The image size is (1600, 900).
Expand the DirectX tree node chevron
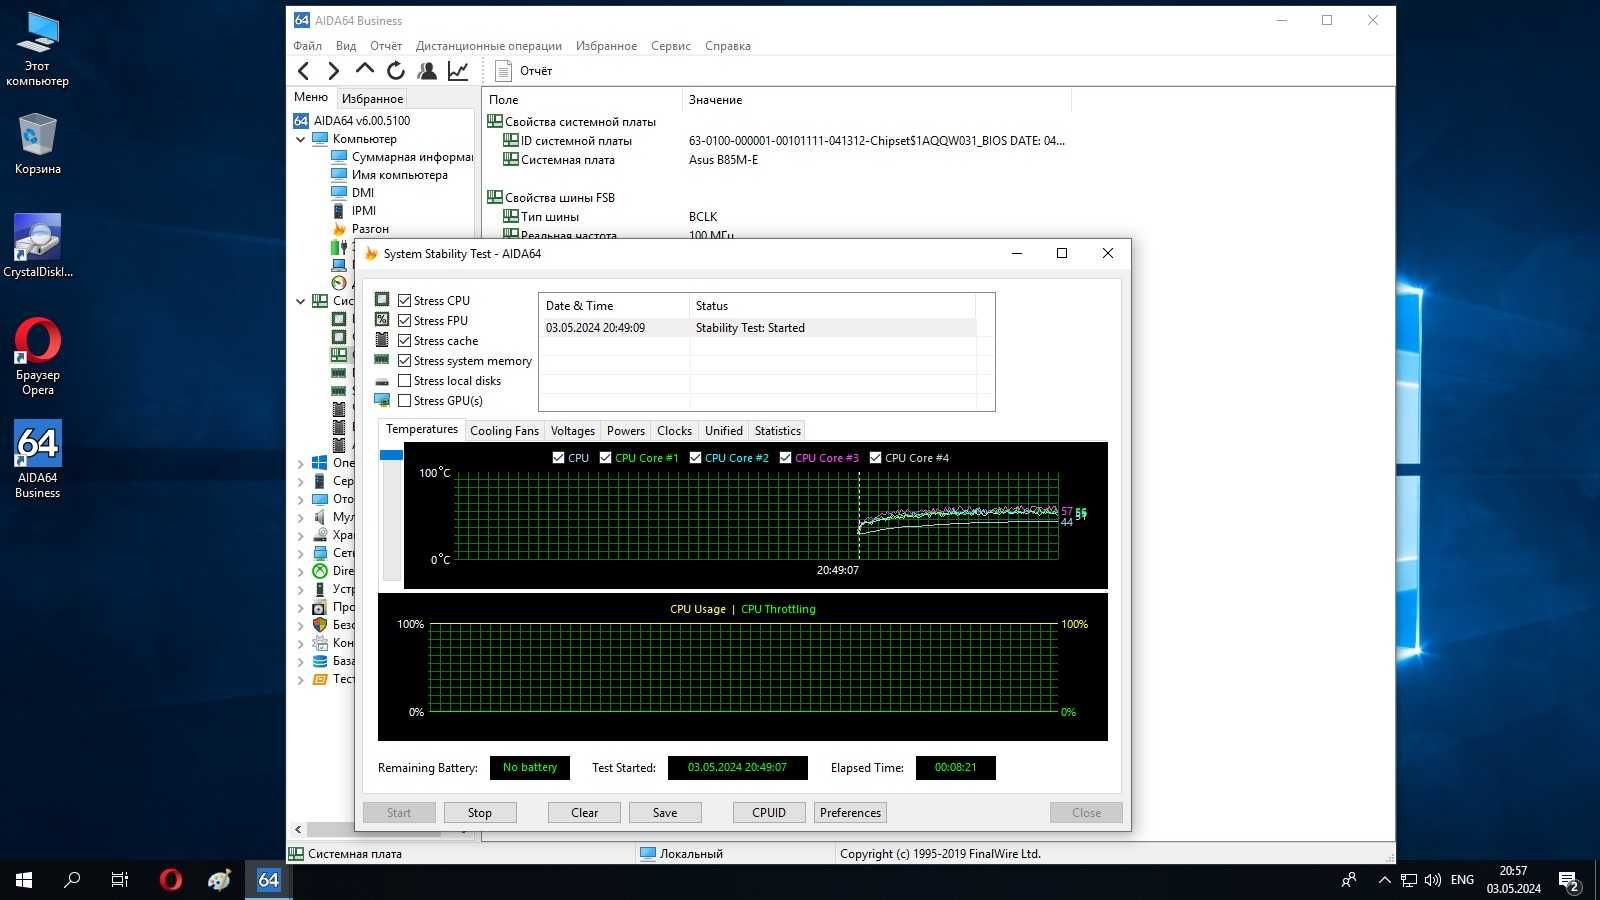[x=300, y=571]
